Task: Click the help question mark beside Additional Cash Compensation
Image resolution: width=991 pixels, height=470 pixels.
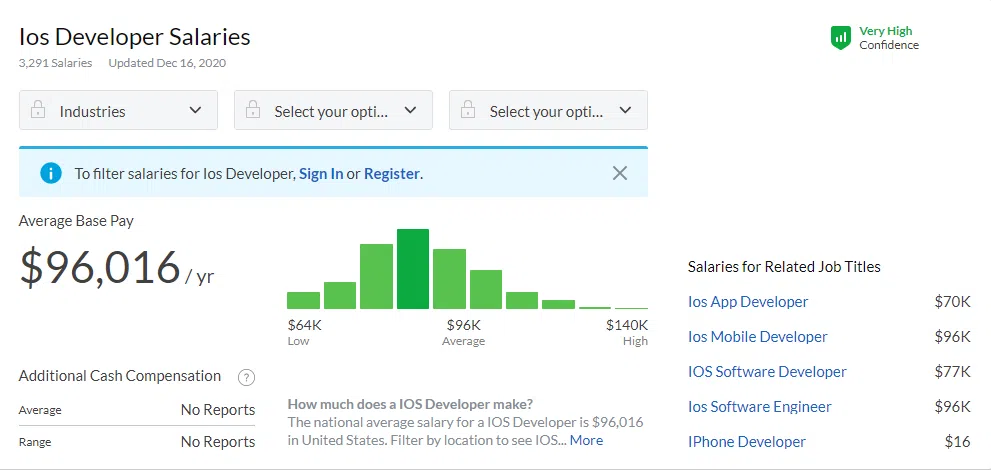Action: pyautogui.click(x=246, y=378)
